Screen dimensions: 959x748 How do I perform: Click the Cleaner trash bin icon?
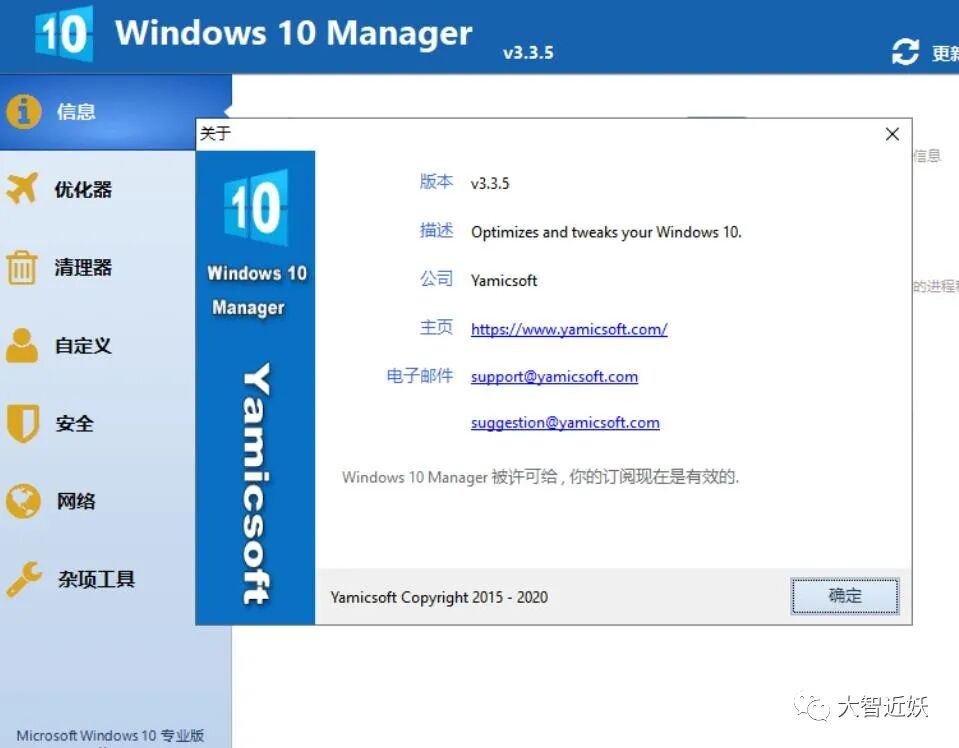[22, 267]
